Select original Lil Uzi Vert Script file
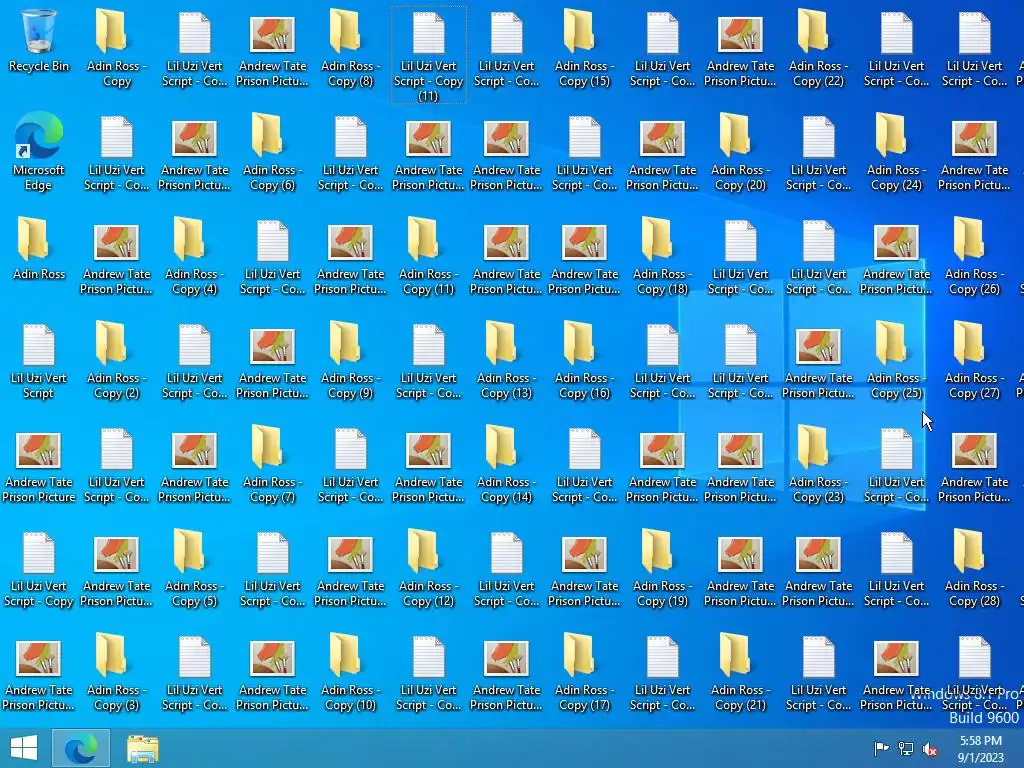This screenshot has width=1024, height=768. click(x=39, y=360)
